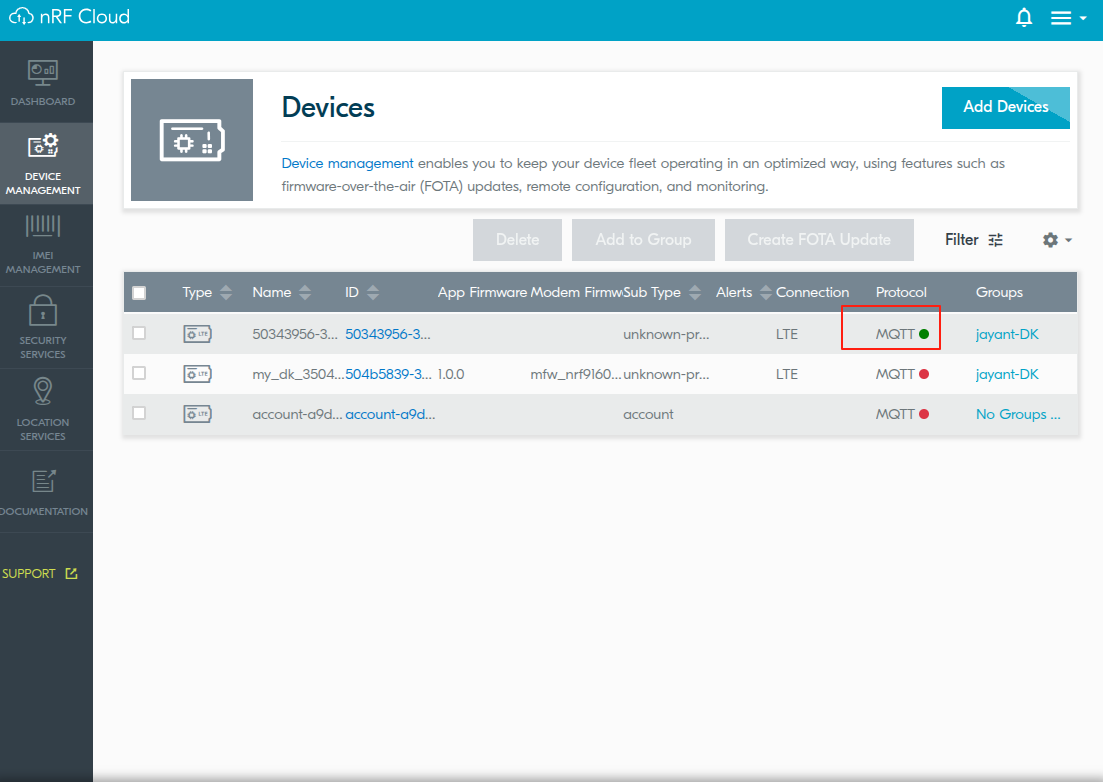This screenshot has height=782, width=1103.
Task: Click LTE device type icon of account-a9d row
Action: click(198, 414)
